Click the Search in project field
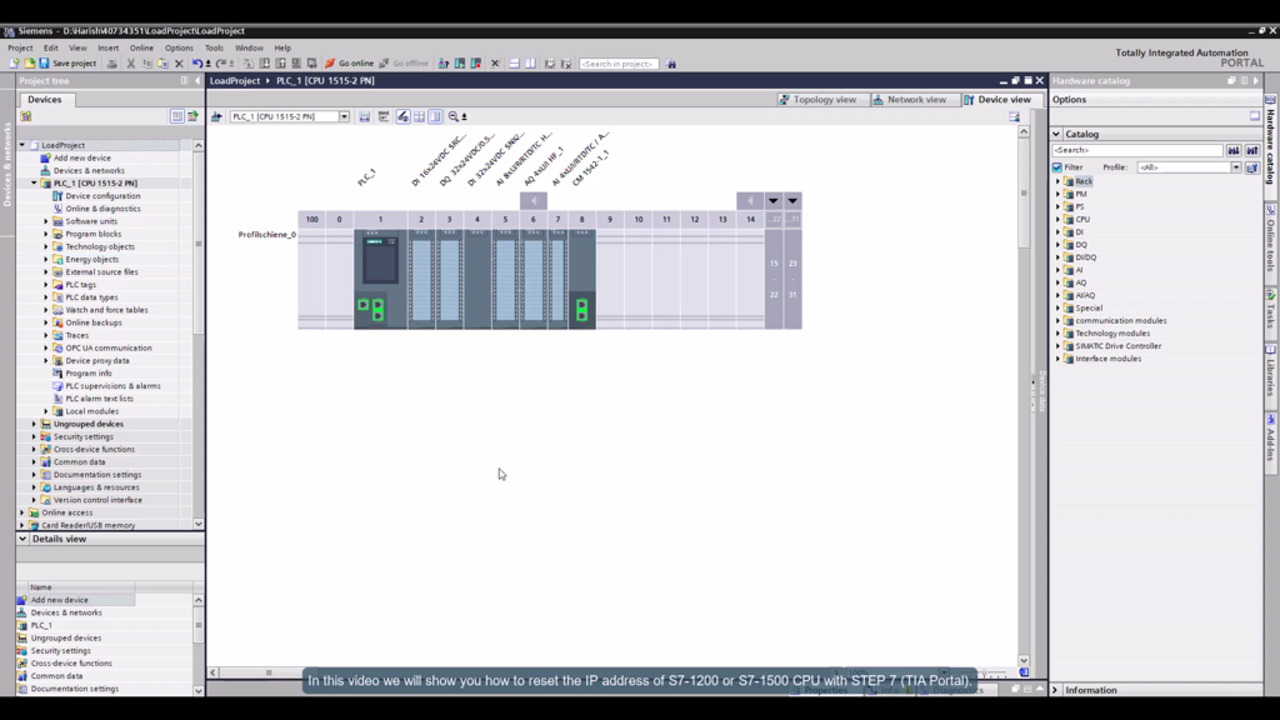The height and width of the screenshot is (720, 1280). tap(617, 64)
